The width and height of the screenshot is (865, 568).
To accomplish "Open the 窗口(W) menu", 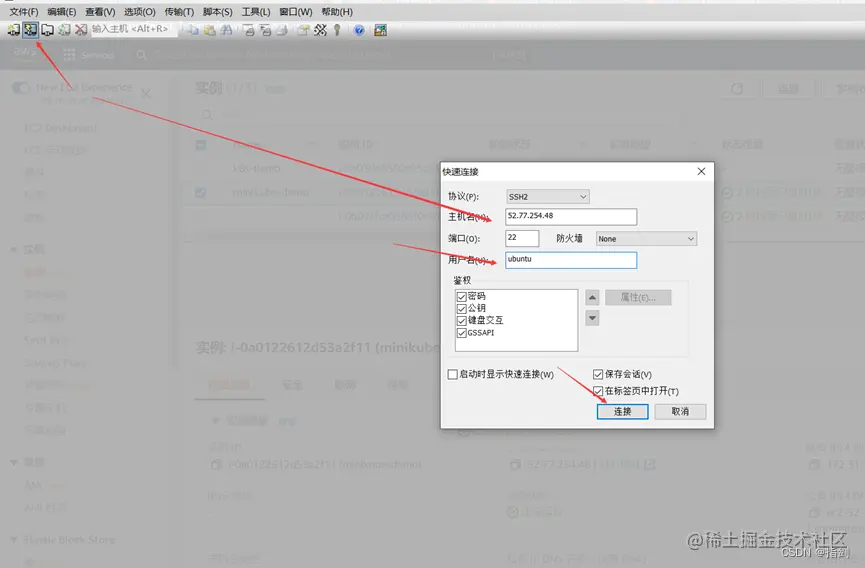I will click(x=296, y=12).
